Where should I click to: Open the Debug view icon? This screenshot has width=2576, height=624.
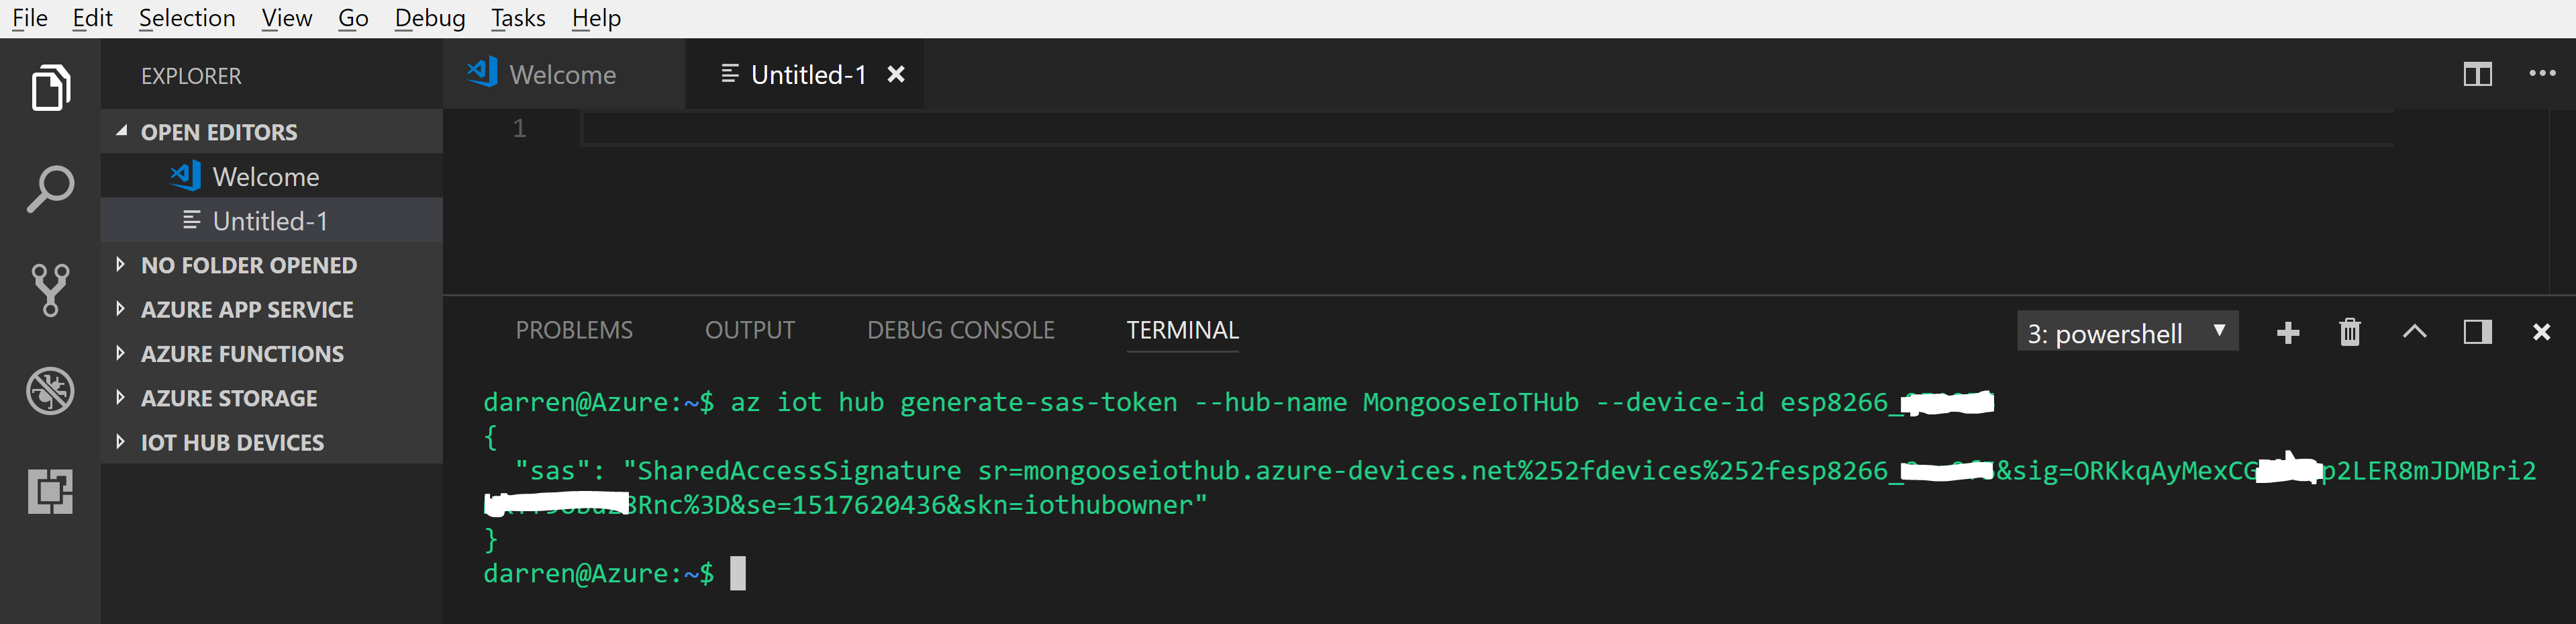click(50, 391)
